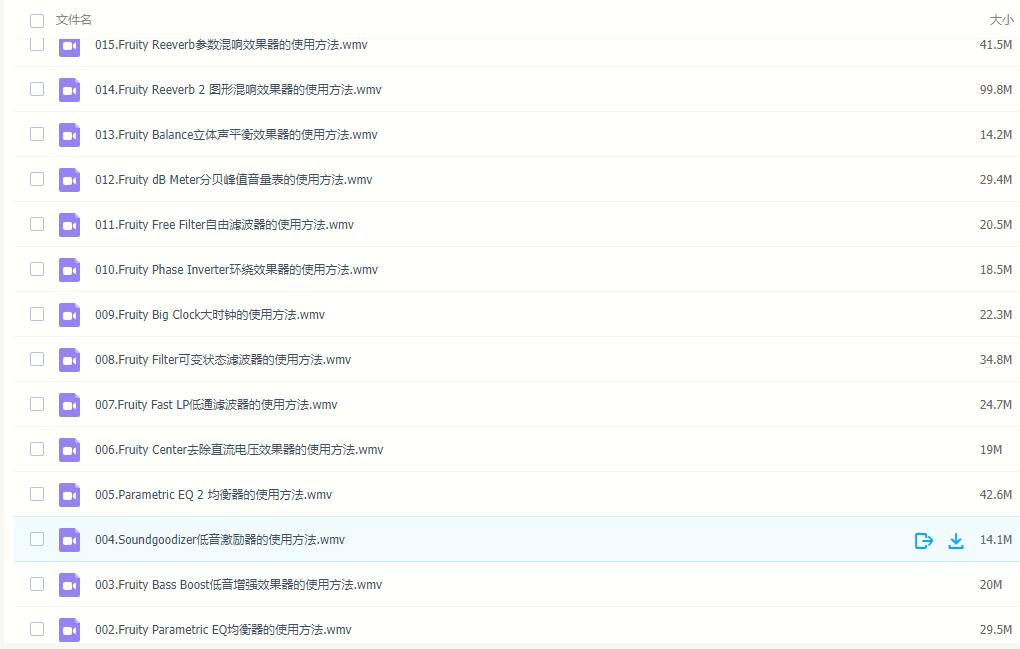The image size is (1020, 649).
Task: Click the video icon for 003.Fruity Bass Boost
Action: (x=70, y=585)
